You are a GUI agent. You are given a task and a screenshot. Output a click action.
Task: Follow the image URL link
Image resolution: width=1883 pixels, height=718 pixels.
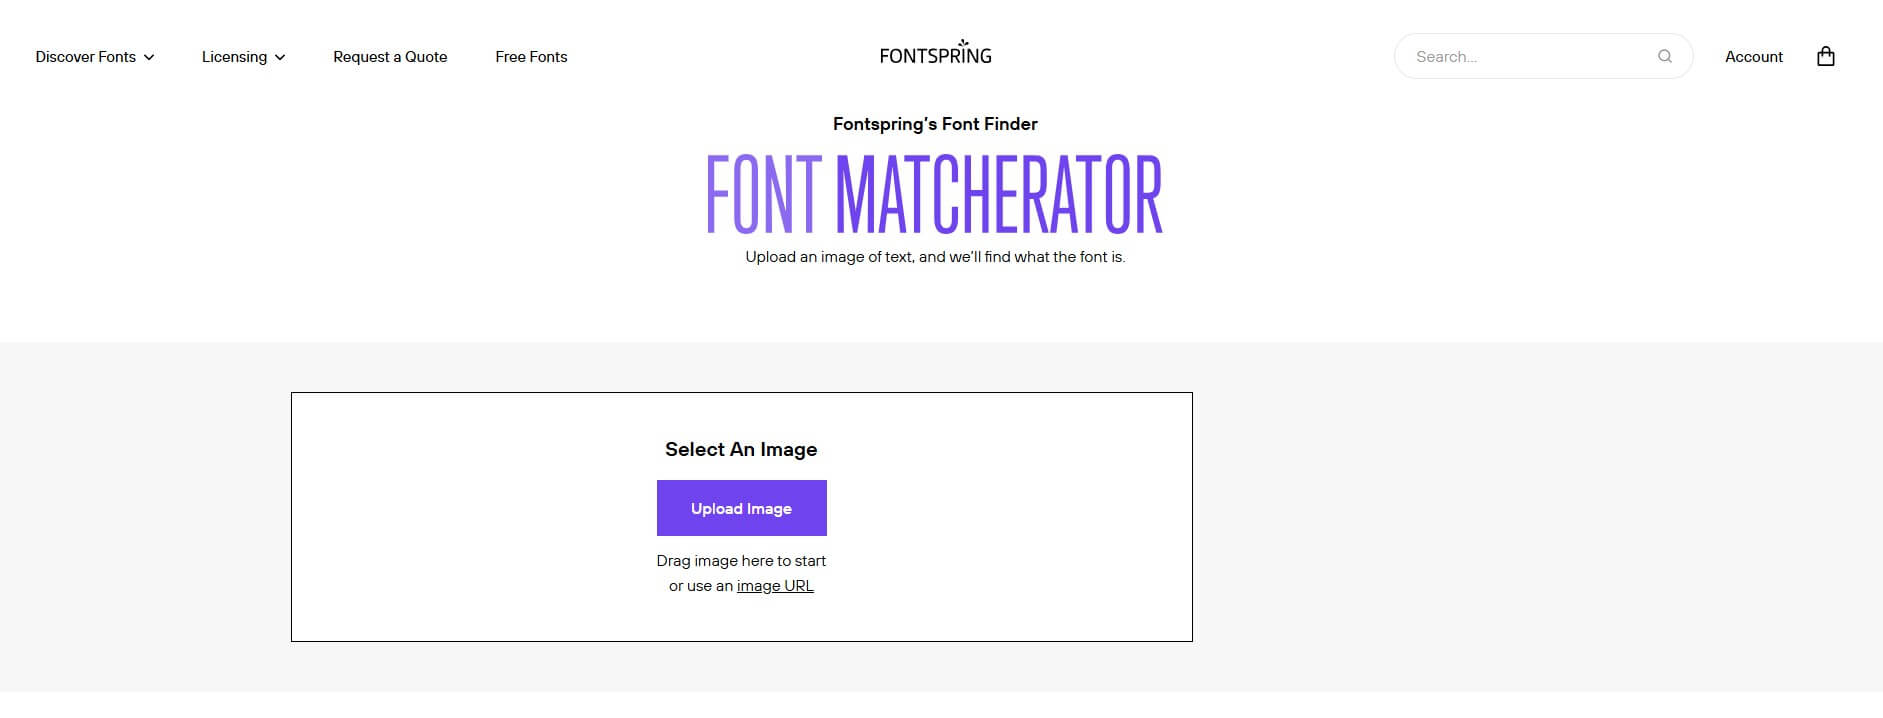[x=775, y=586]
